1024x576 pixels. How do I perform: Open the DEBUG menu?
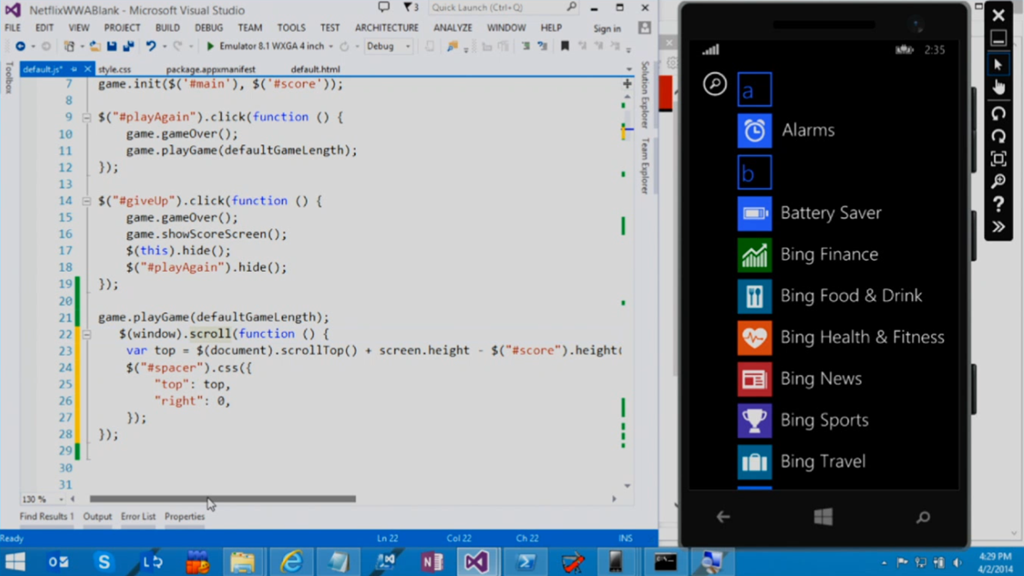coord(208,27)
